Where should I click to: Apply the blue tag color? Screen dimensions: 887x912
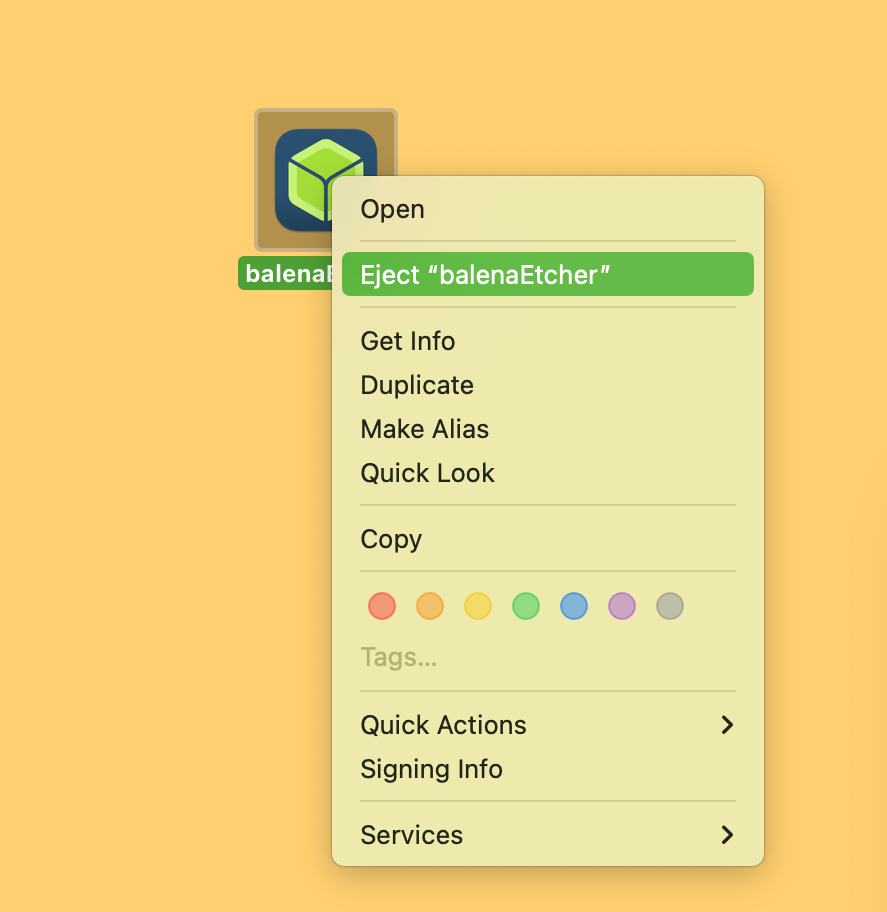pyautogui.click(x=574, y=606)
